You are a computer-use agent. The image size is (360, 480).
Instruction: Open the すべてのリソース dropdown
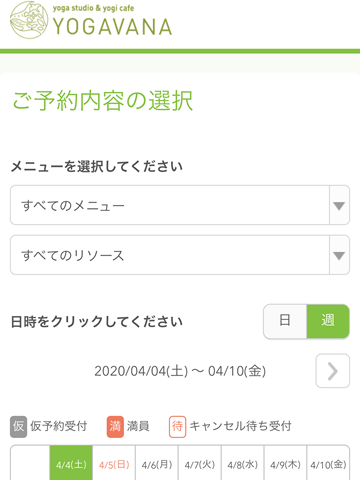click(180, 255)
